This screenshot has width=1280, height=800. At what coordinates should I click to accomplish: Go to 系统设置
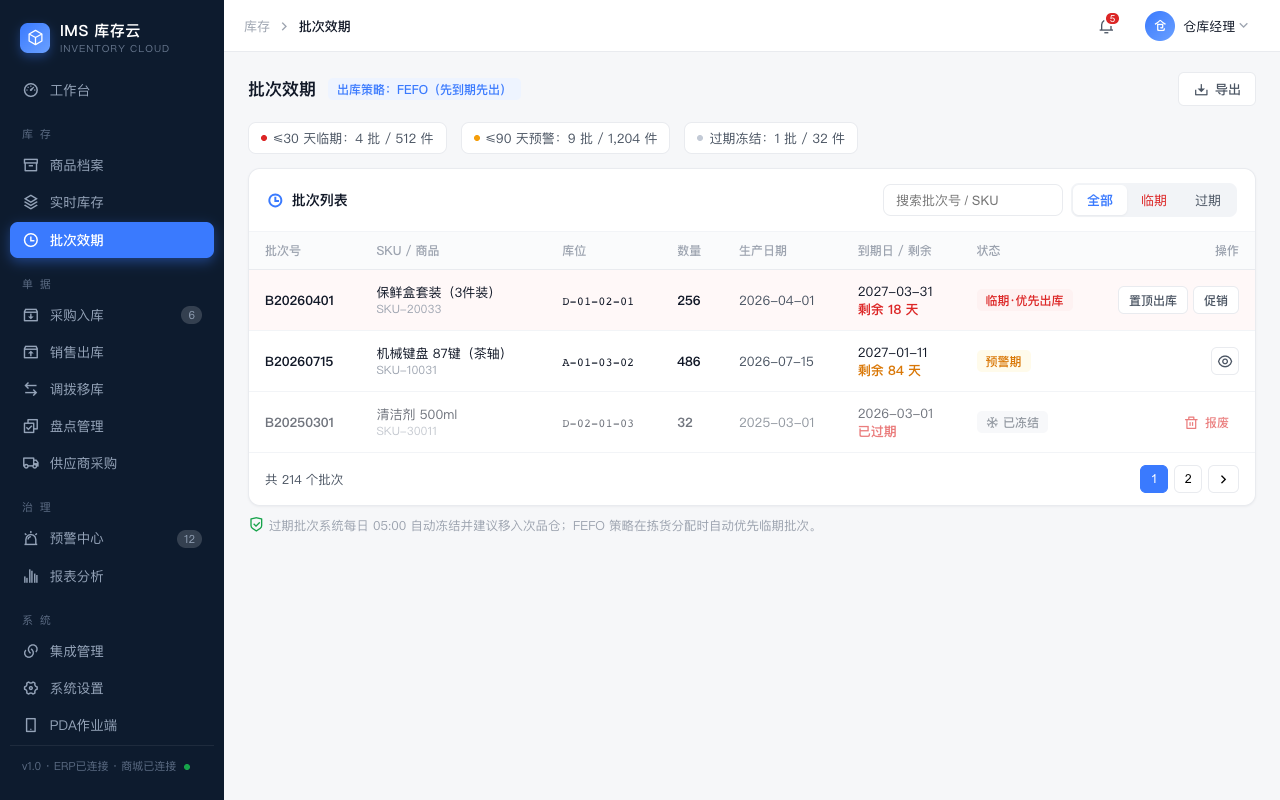(x=112, y=688)
